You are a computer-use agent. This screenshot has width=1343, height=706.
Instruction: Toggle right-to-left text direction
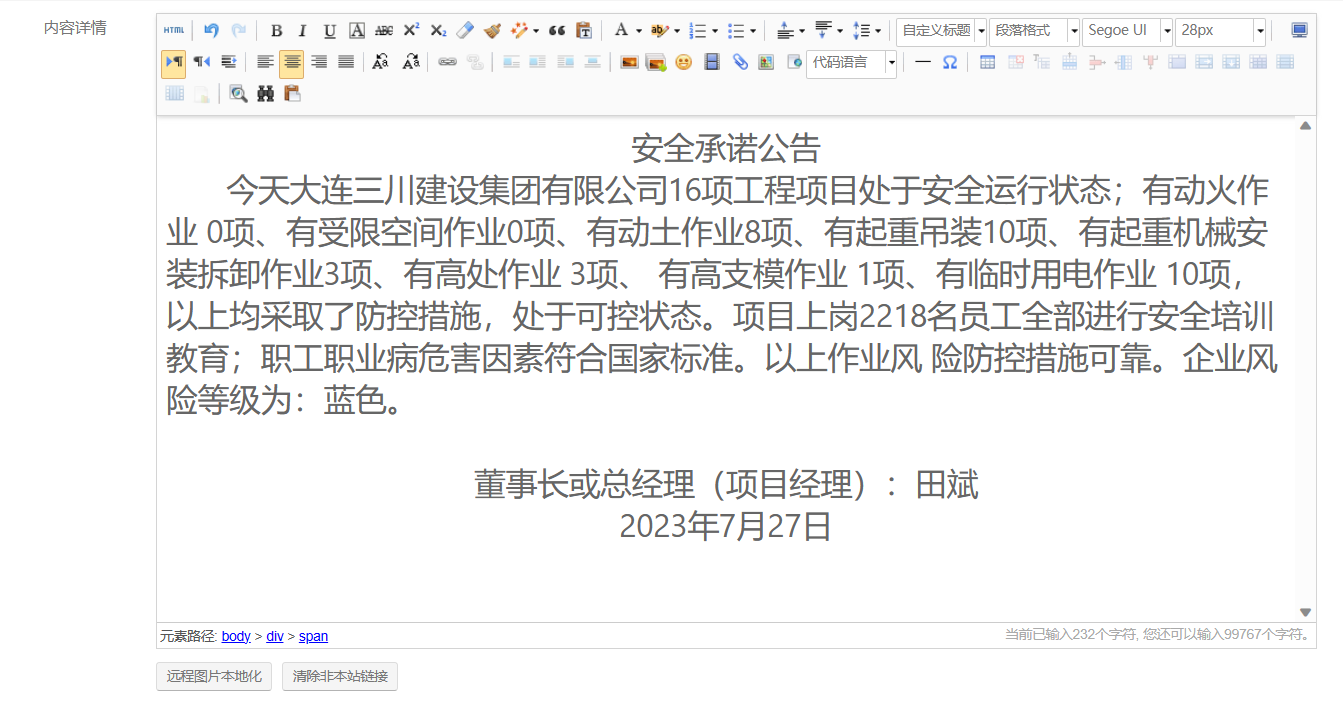[x=201, y=62]
